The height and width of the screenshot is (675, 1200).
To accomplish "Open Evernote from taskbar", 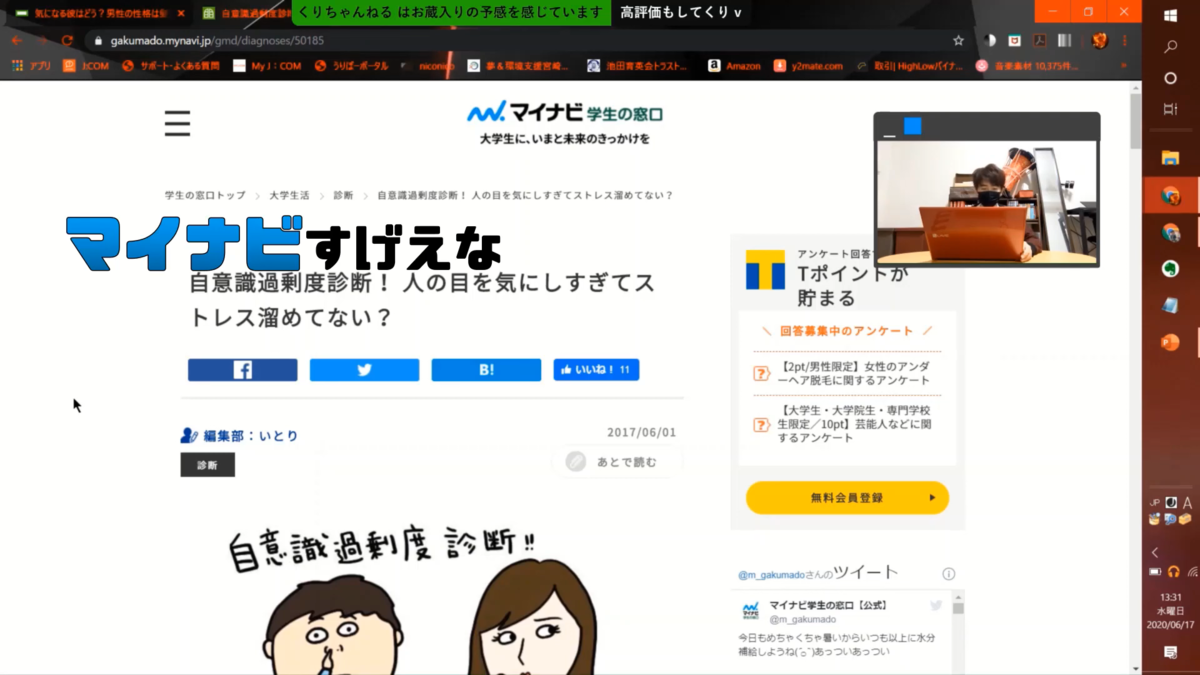I will [x=1170, y=269].
